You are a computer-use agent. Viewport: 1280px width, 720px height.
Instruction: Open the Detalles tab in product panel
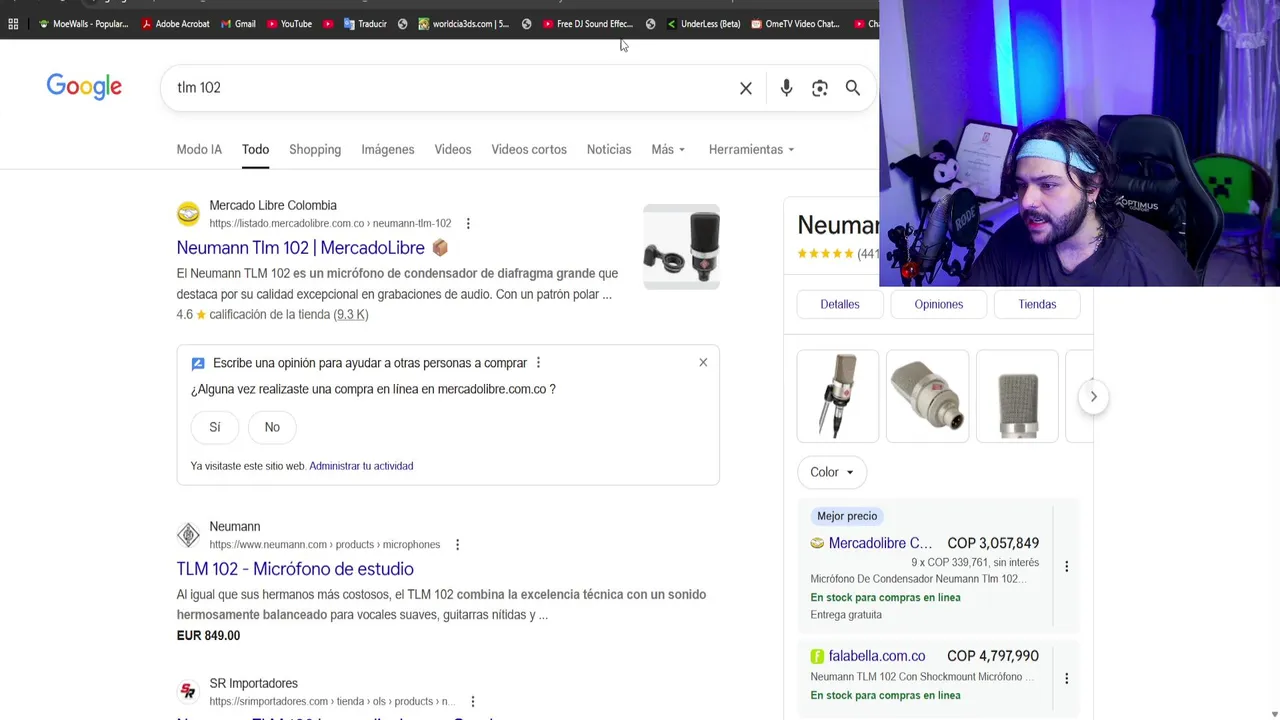840,304
